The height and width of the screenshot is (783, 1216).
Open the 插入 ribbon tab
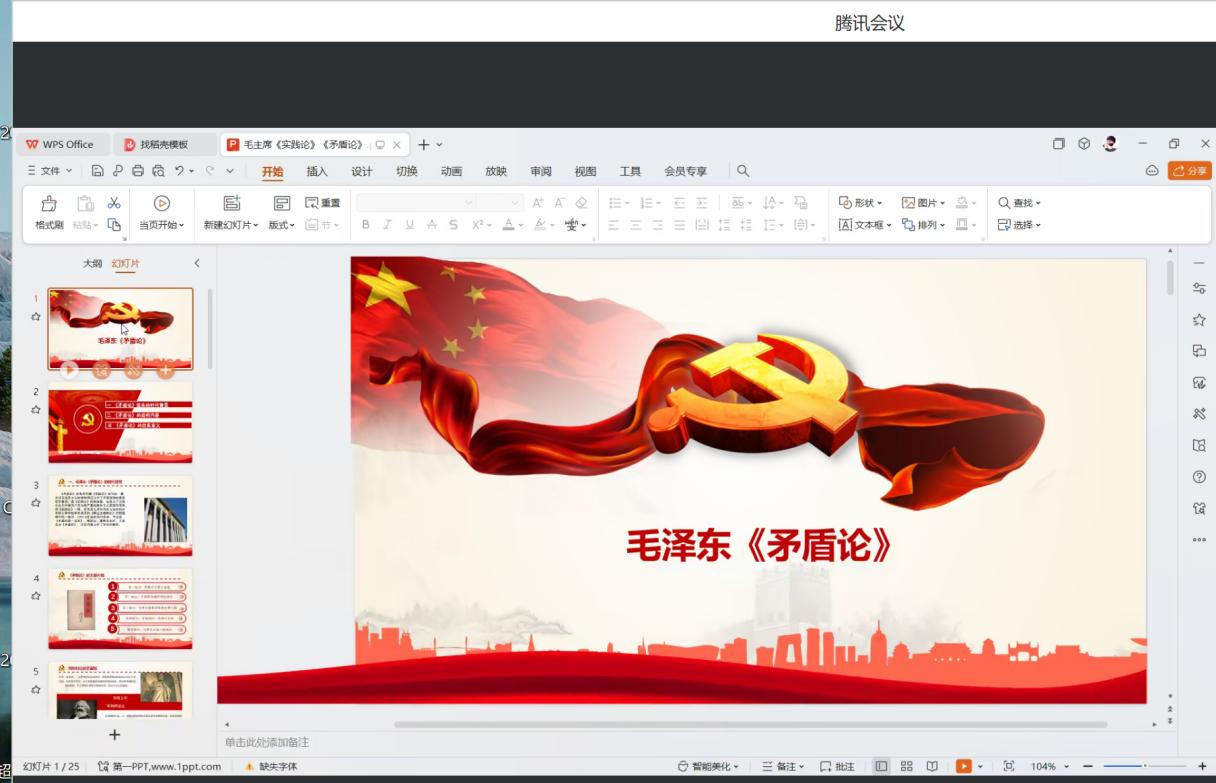pos(317,171)
